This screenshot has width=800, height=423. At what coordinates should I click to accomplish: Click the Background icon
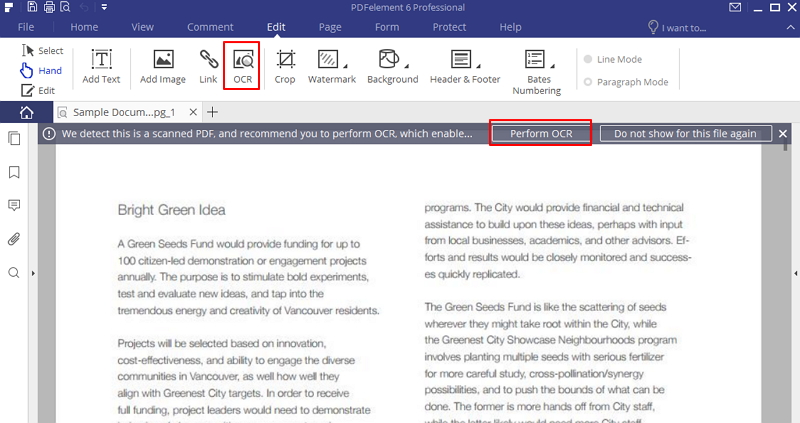pos(389,59)
